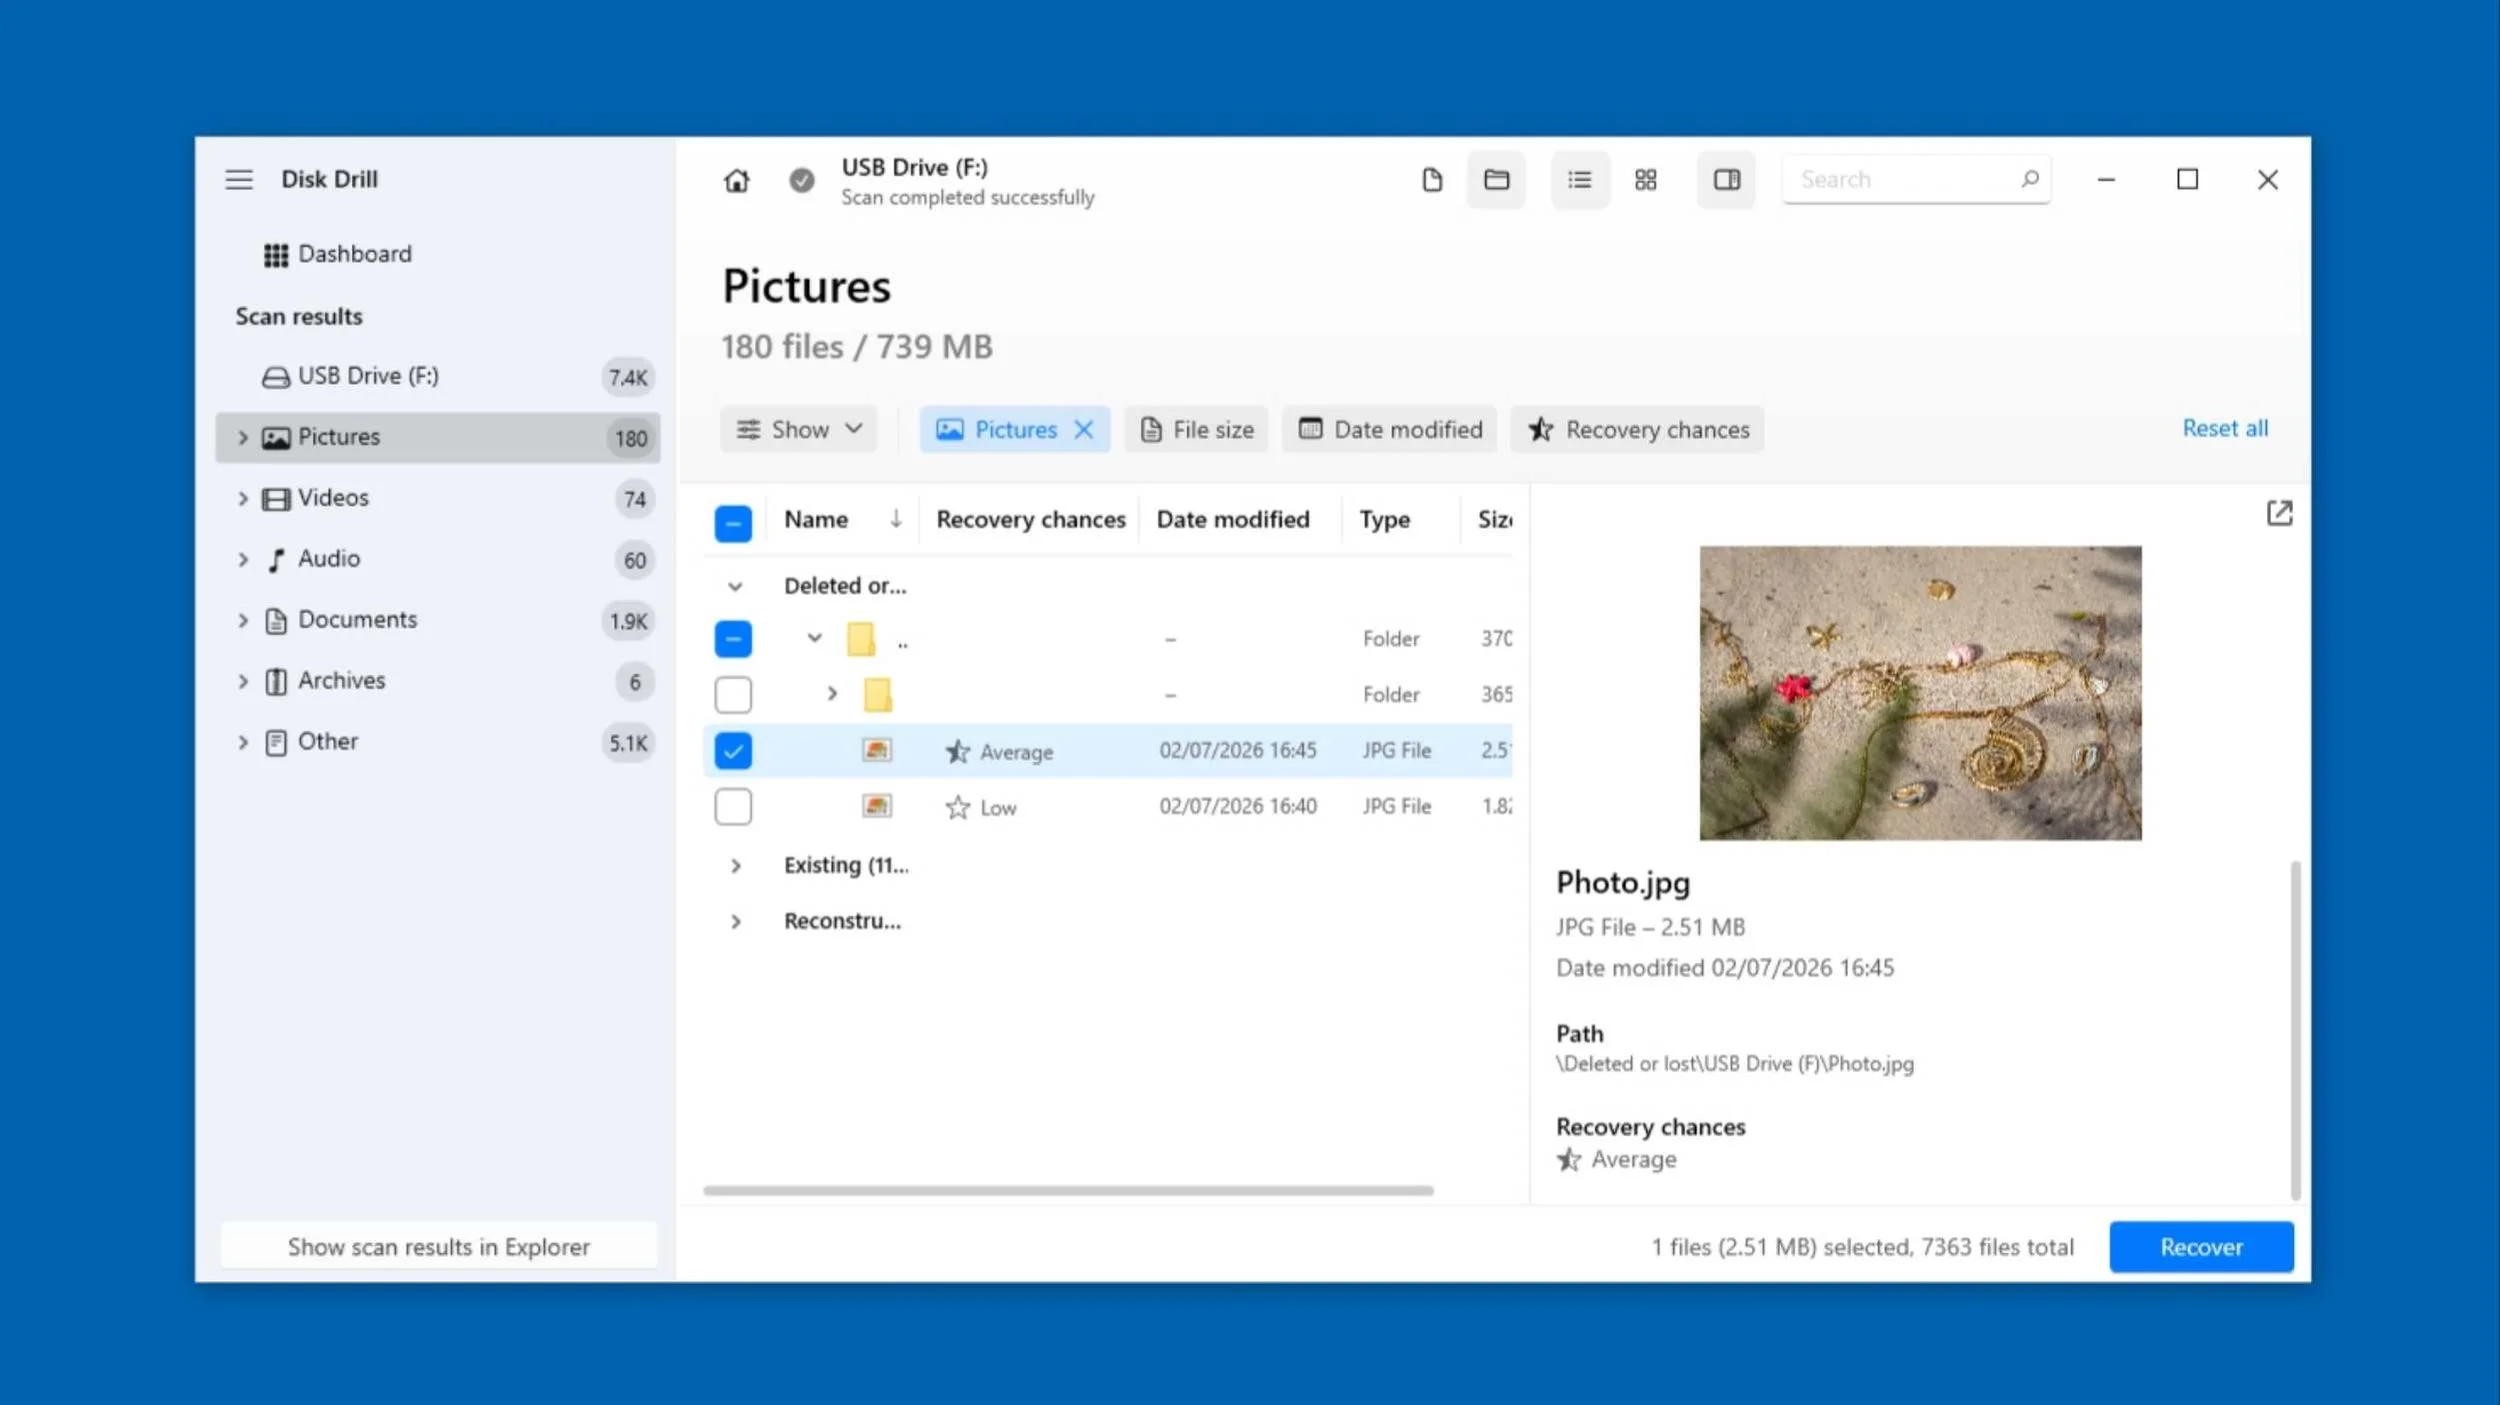Select the list view layout icon
The height and width of the screenshot is (1405, 2500).
(1580, 180)
